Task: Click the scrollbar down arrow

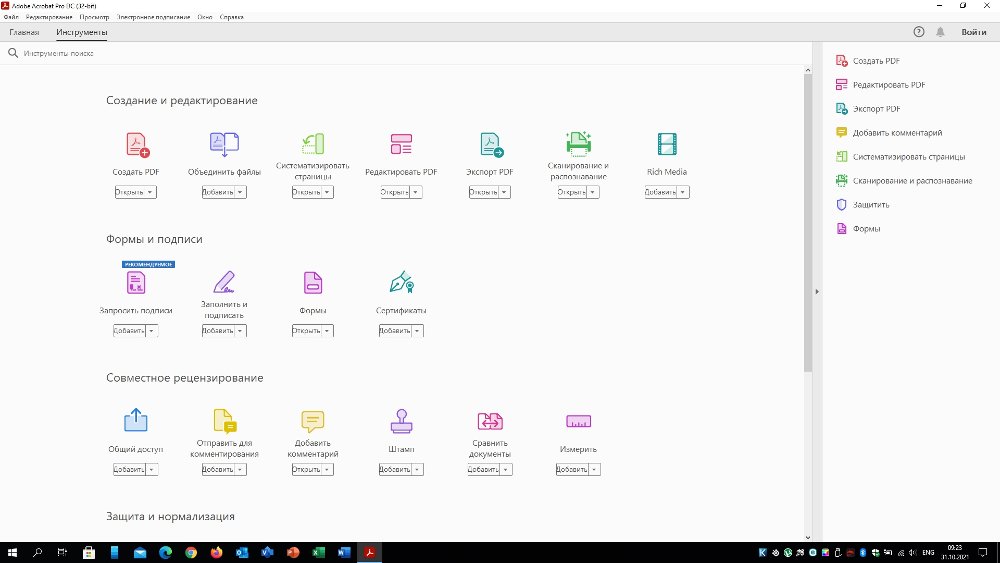Action: tap(808, 537)
